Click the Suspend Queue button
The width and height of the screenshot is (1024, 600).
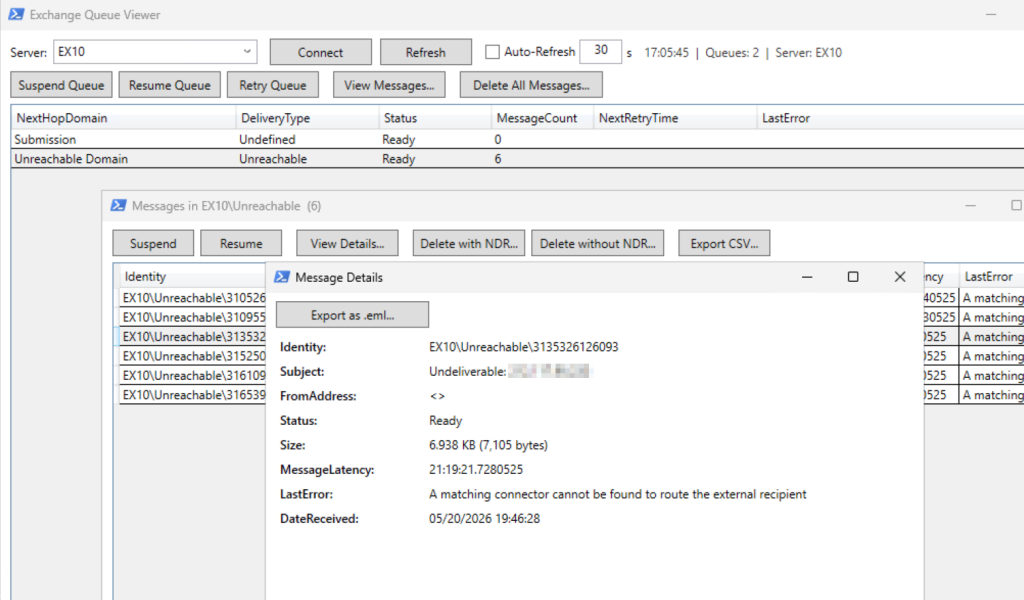coord(61,85)
